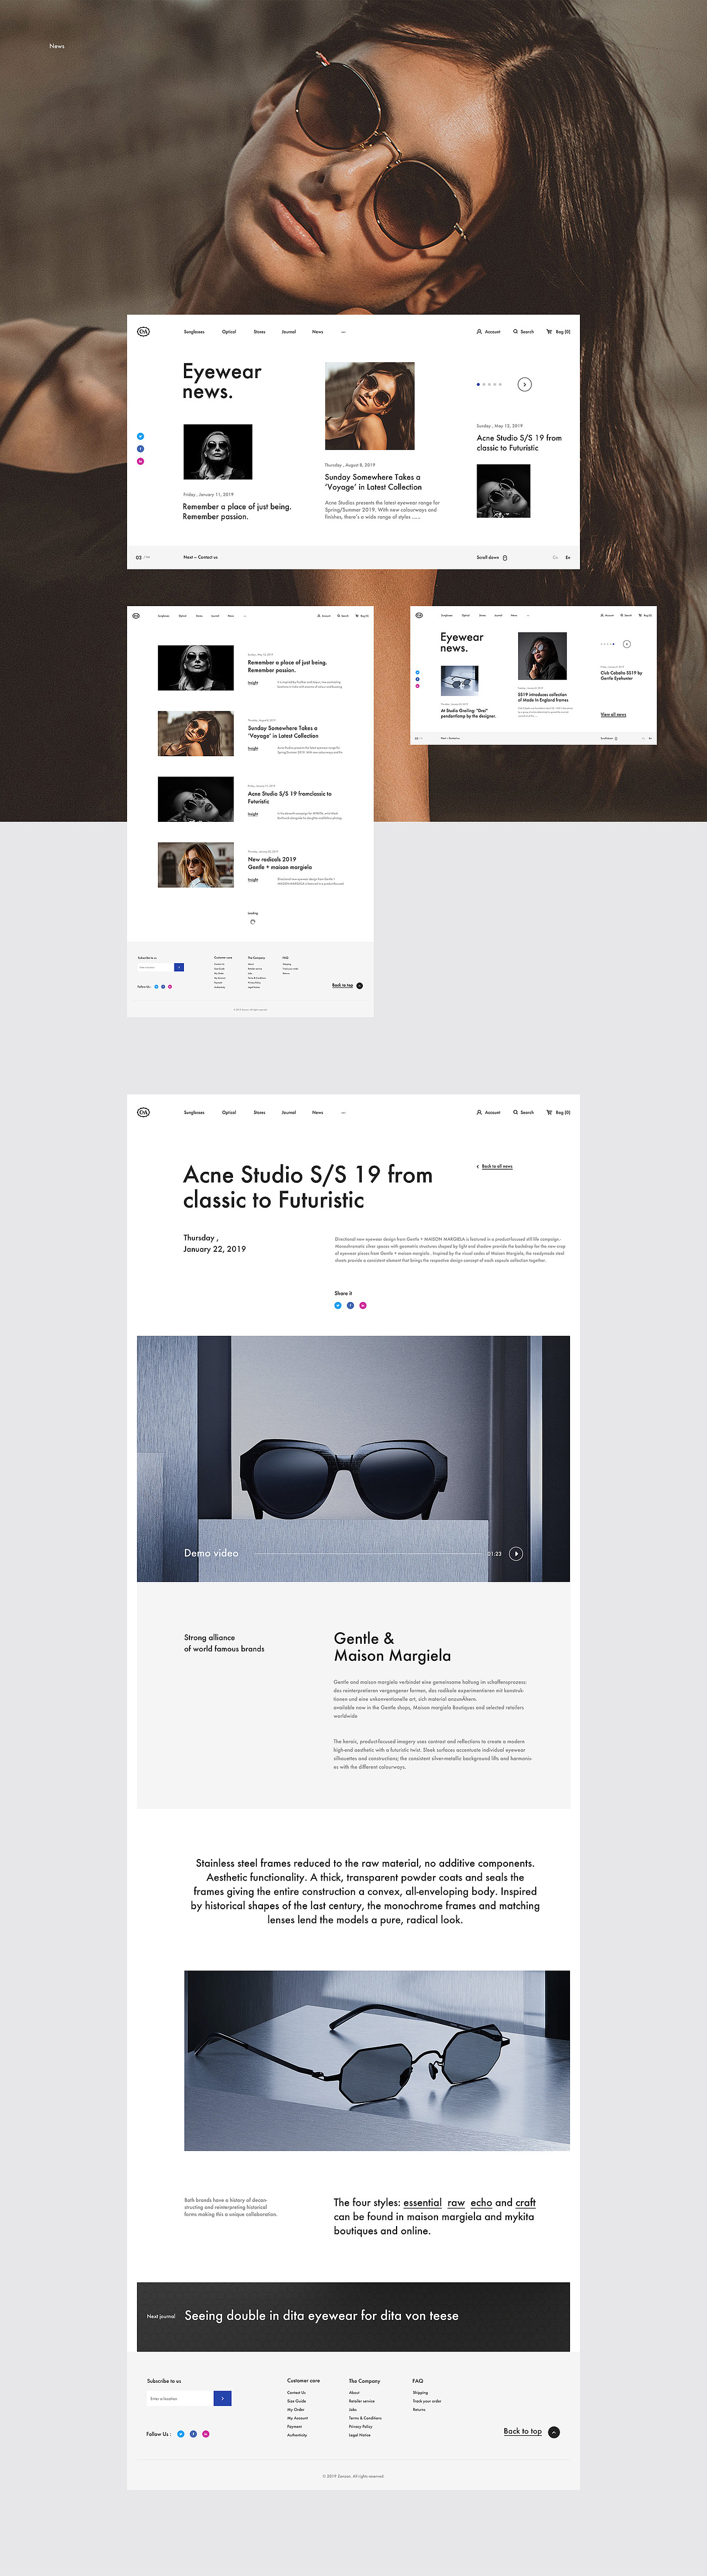Open the Stores menu in the top page
Image resolution: width=707 pixels, height=2576 pixels.
click(259, 331)
